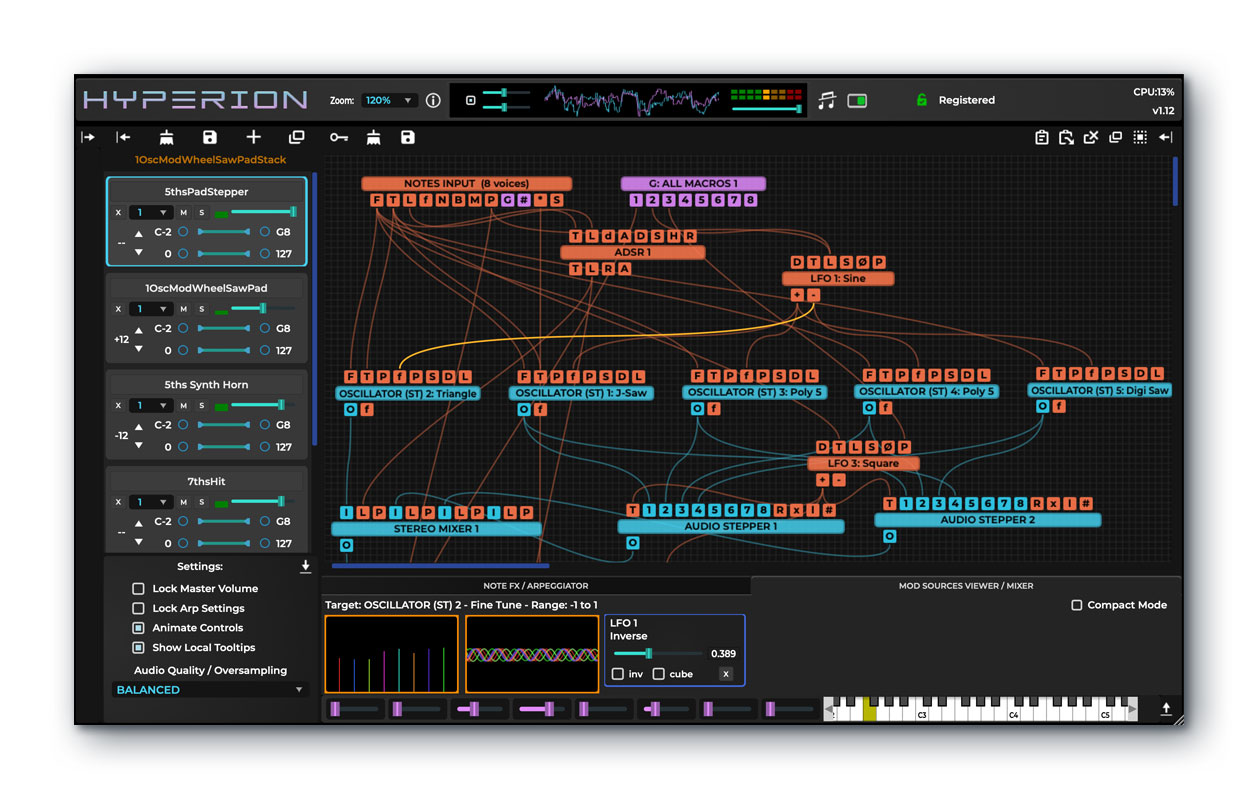Click the vertical scrollbar of the patch grid

pos(1175,180)
